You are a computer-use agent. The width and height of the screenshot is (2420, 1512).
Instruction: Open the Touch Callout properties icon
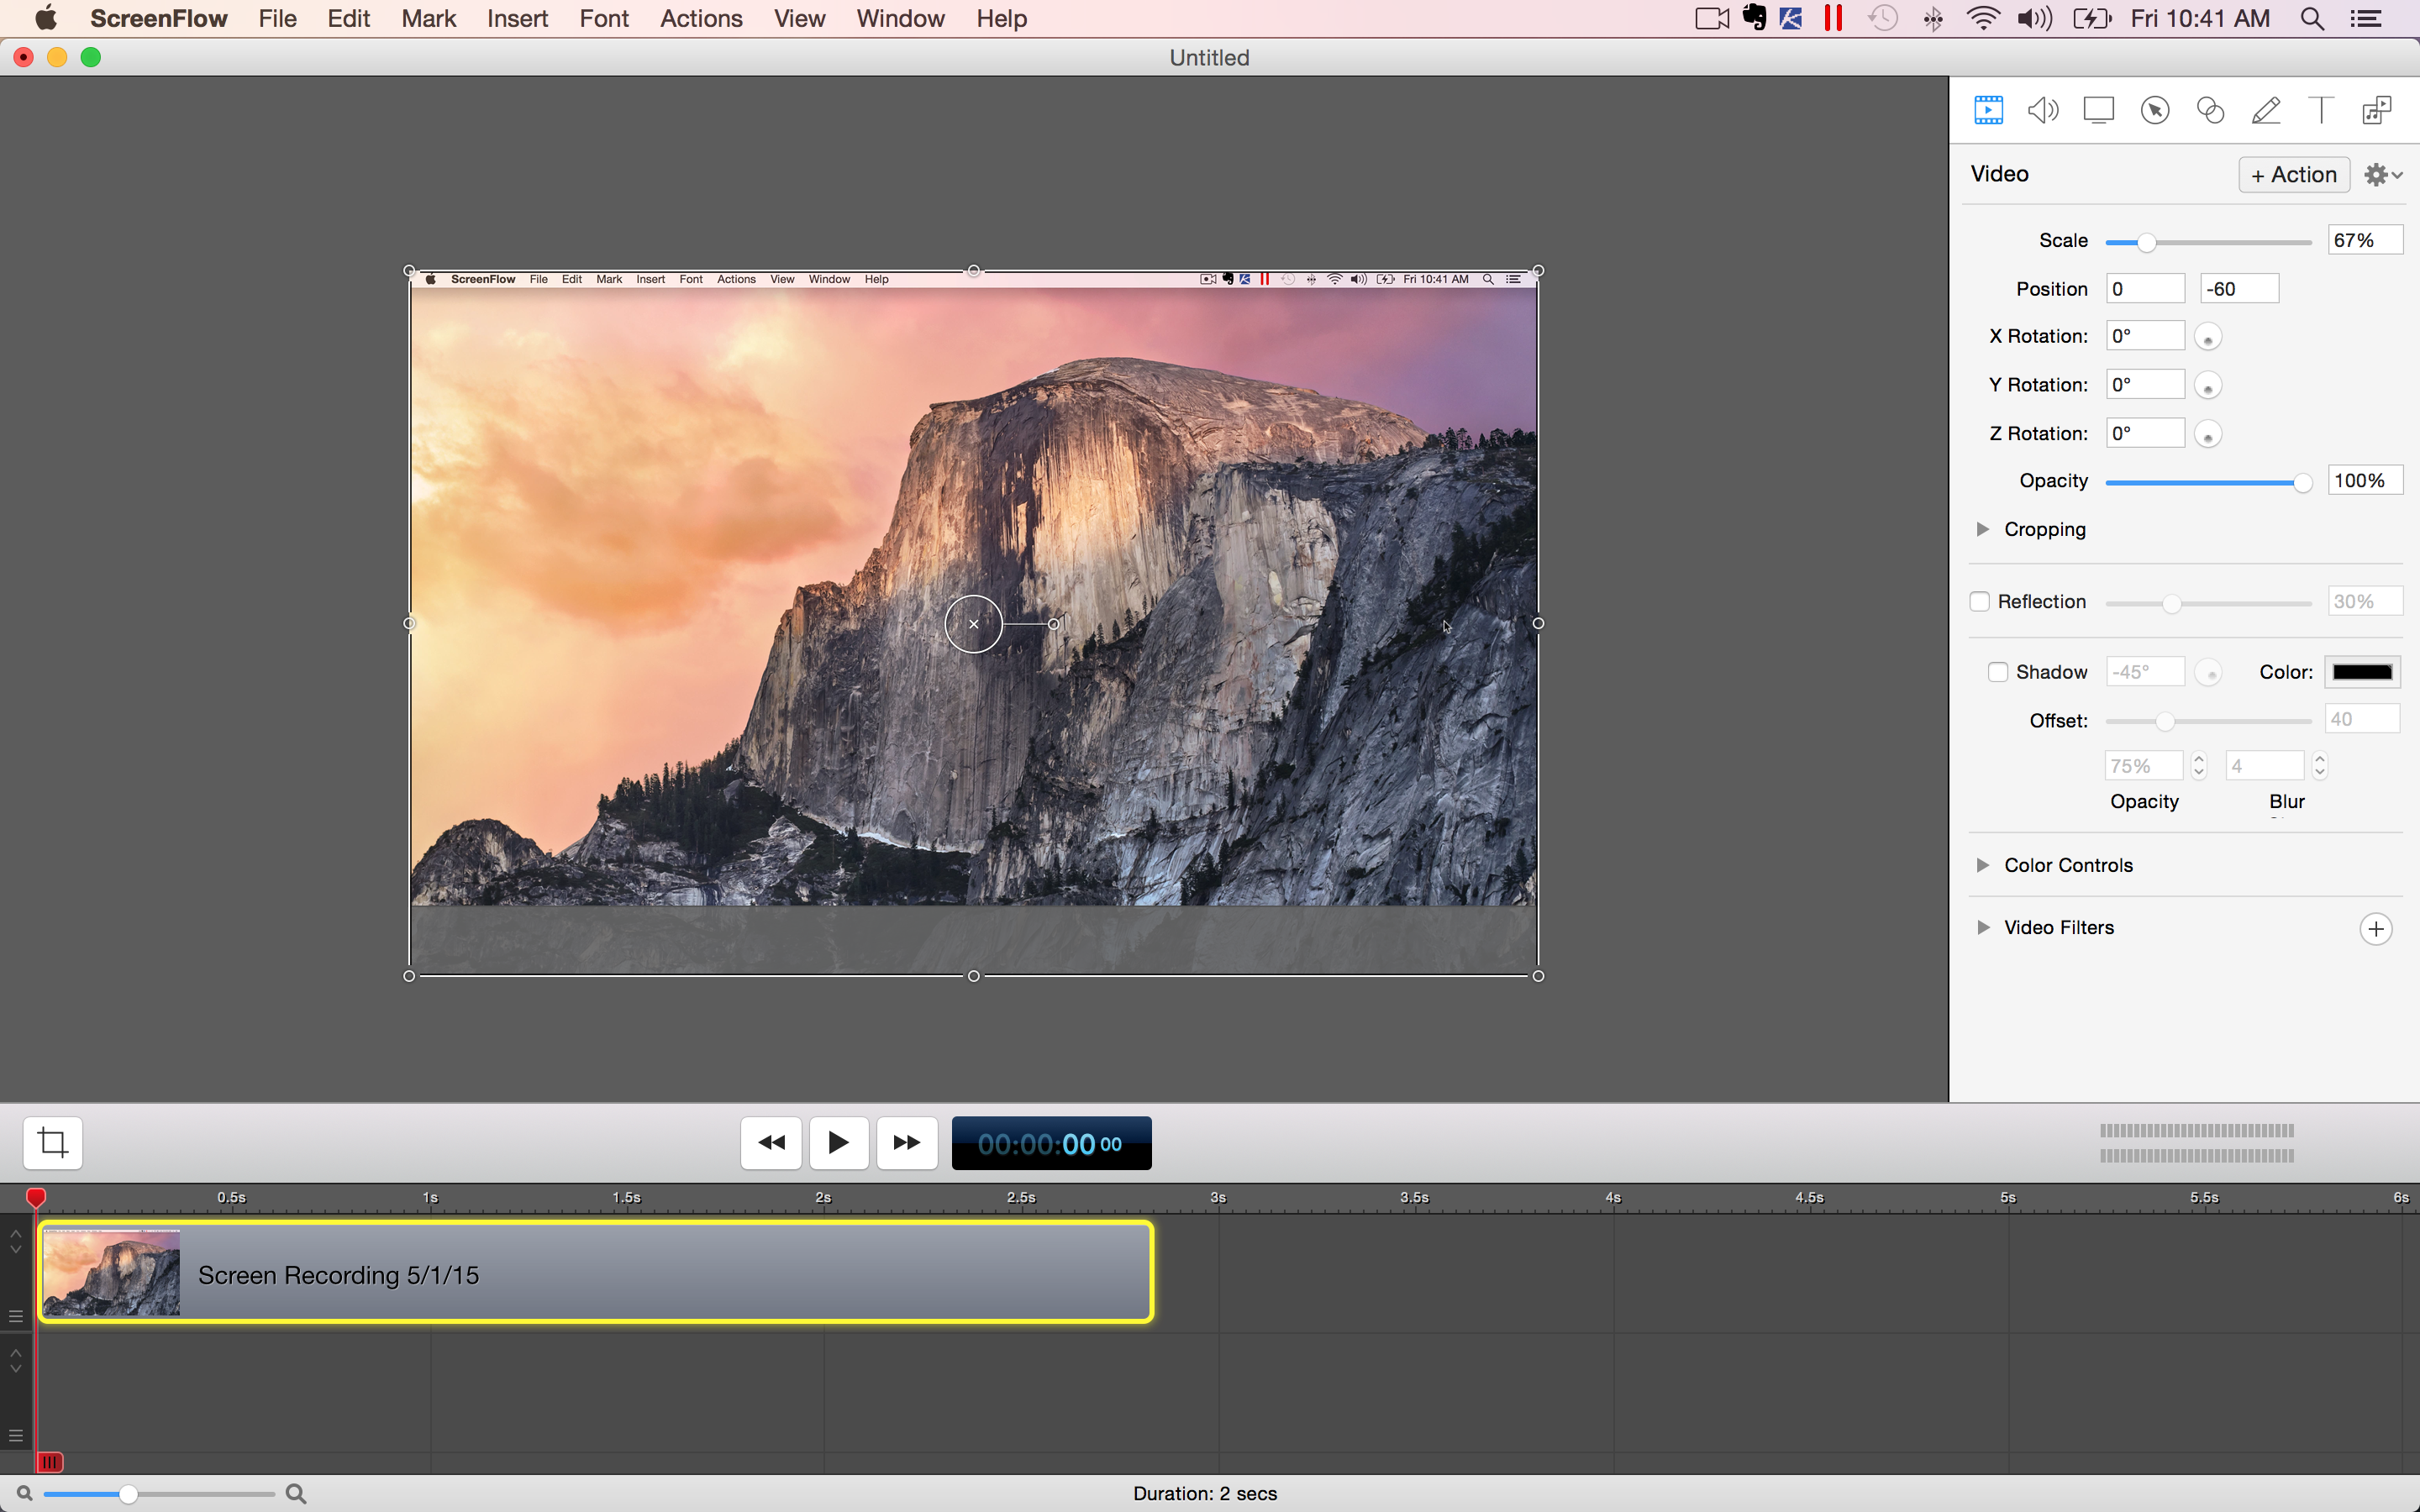click(x=2210, y=110)
